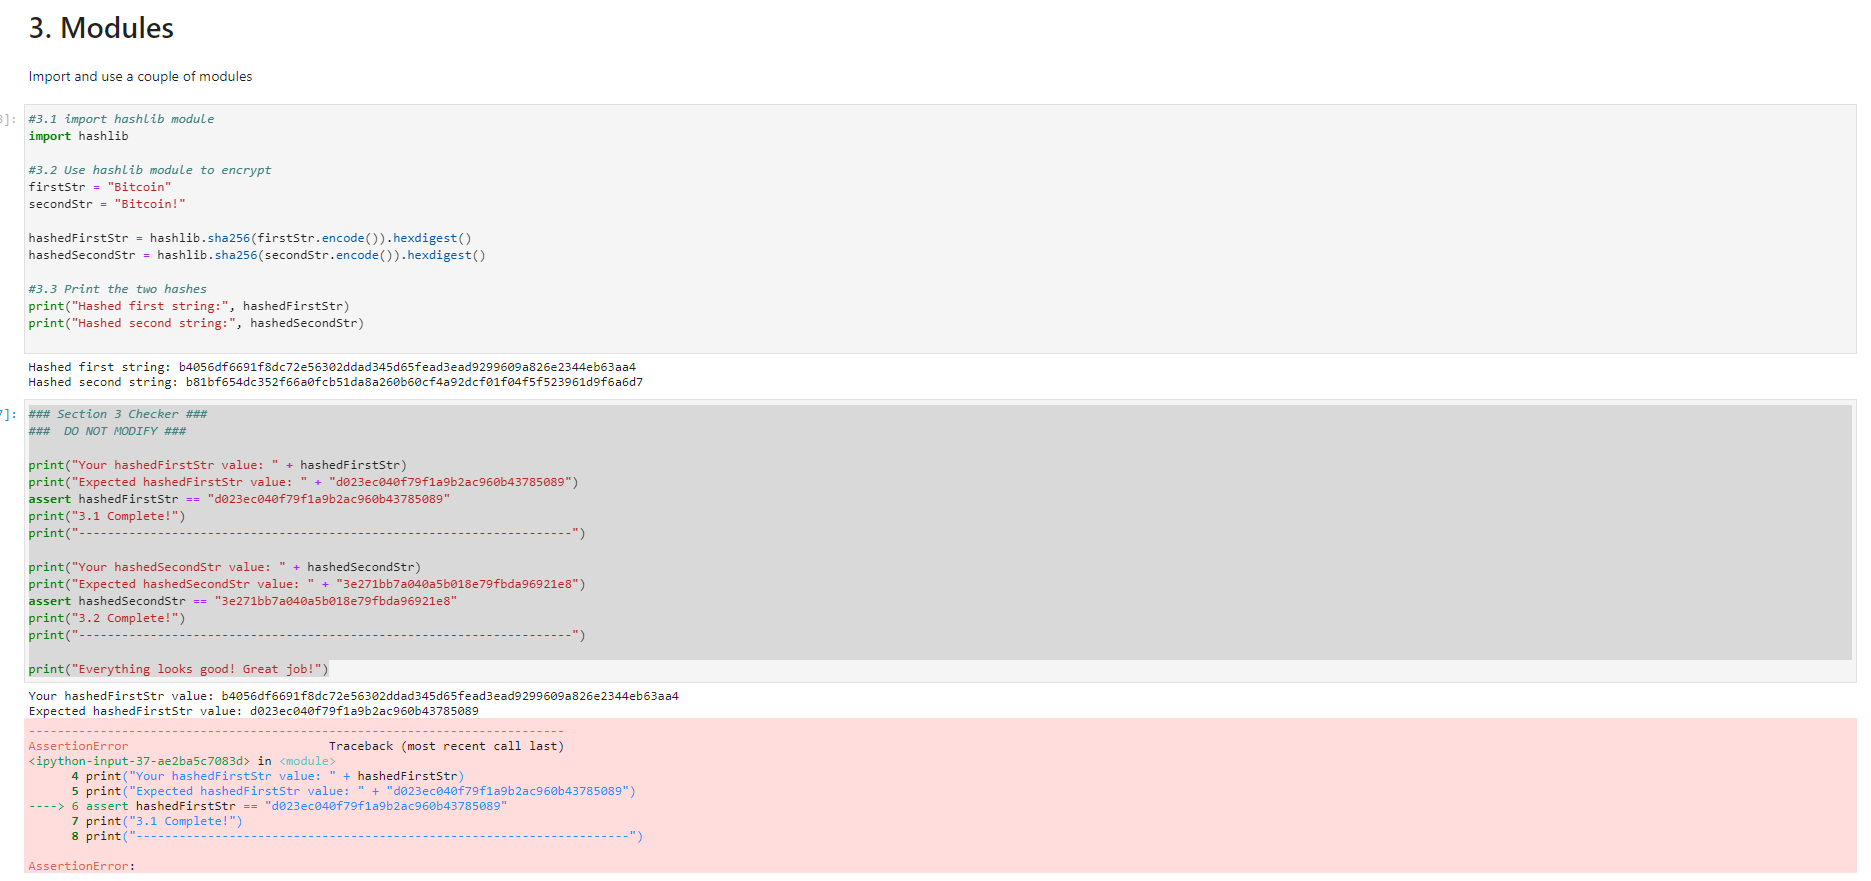Click the 'Import and use a couple of modules' paragraph
1871x881 pixels.
(140, 76)
